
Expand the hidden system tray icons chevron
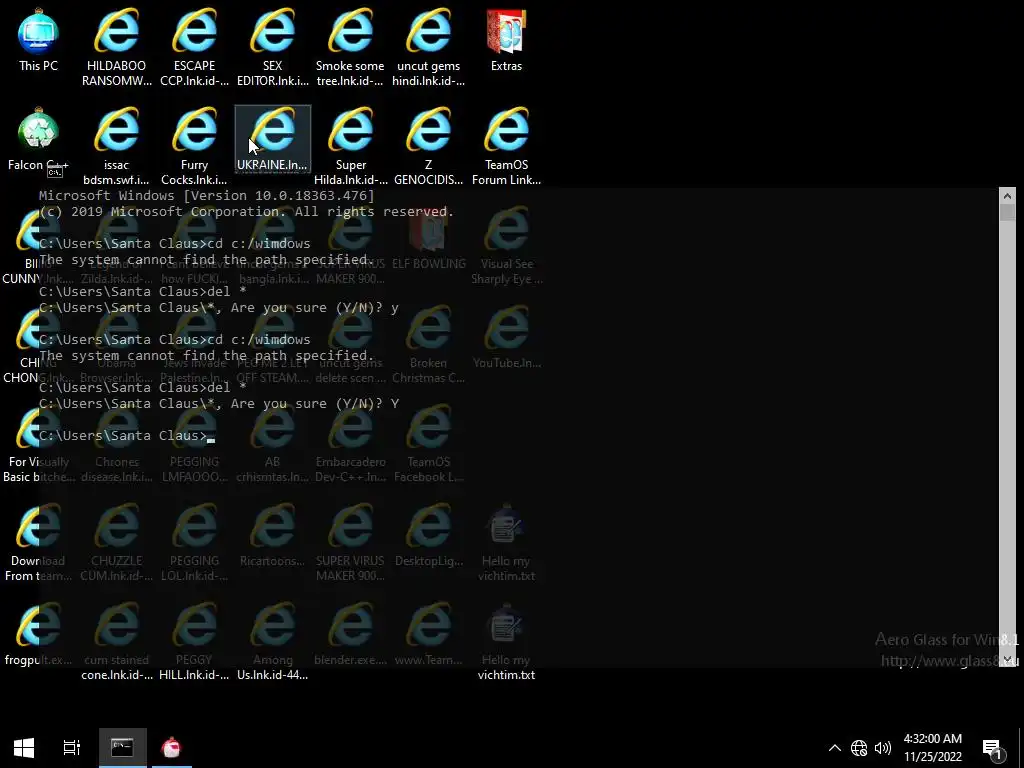tap(835, 748)
